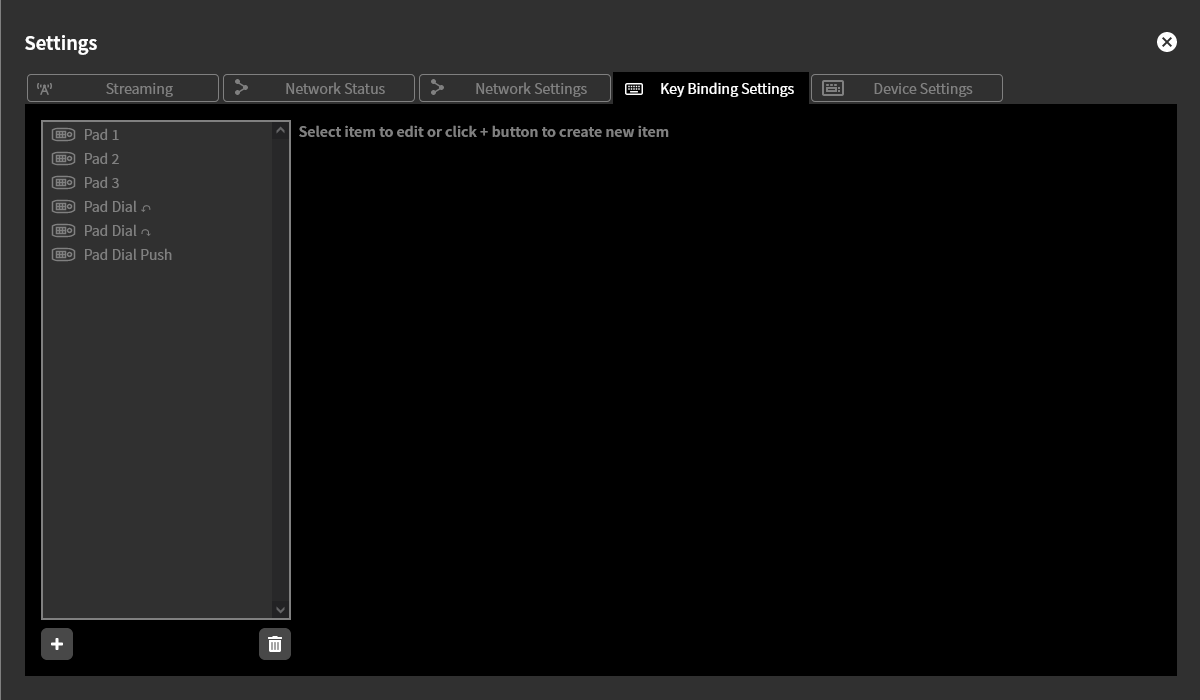The height and width of the screenshot is (700, 1200).
Task: Click the list's scroll down arrow
Action: [280, 609]
